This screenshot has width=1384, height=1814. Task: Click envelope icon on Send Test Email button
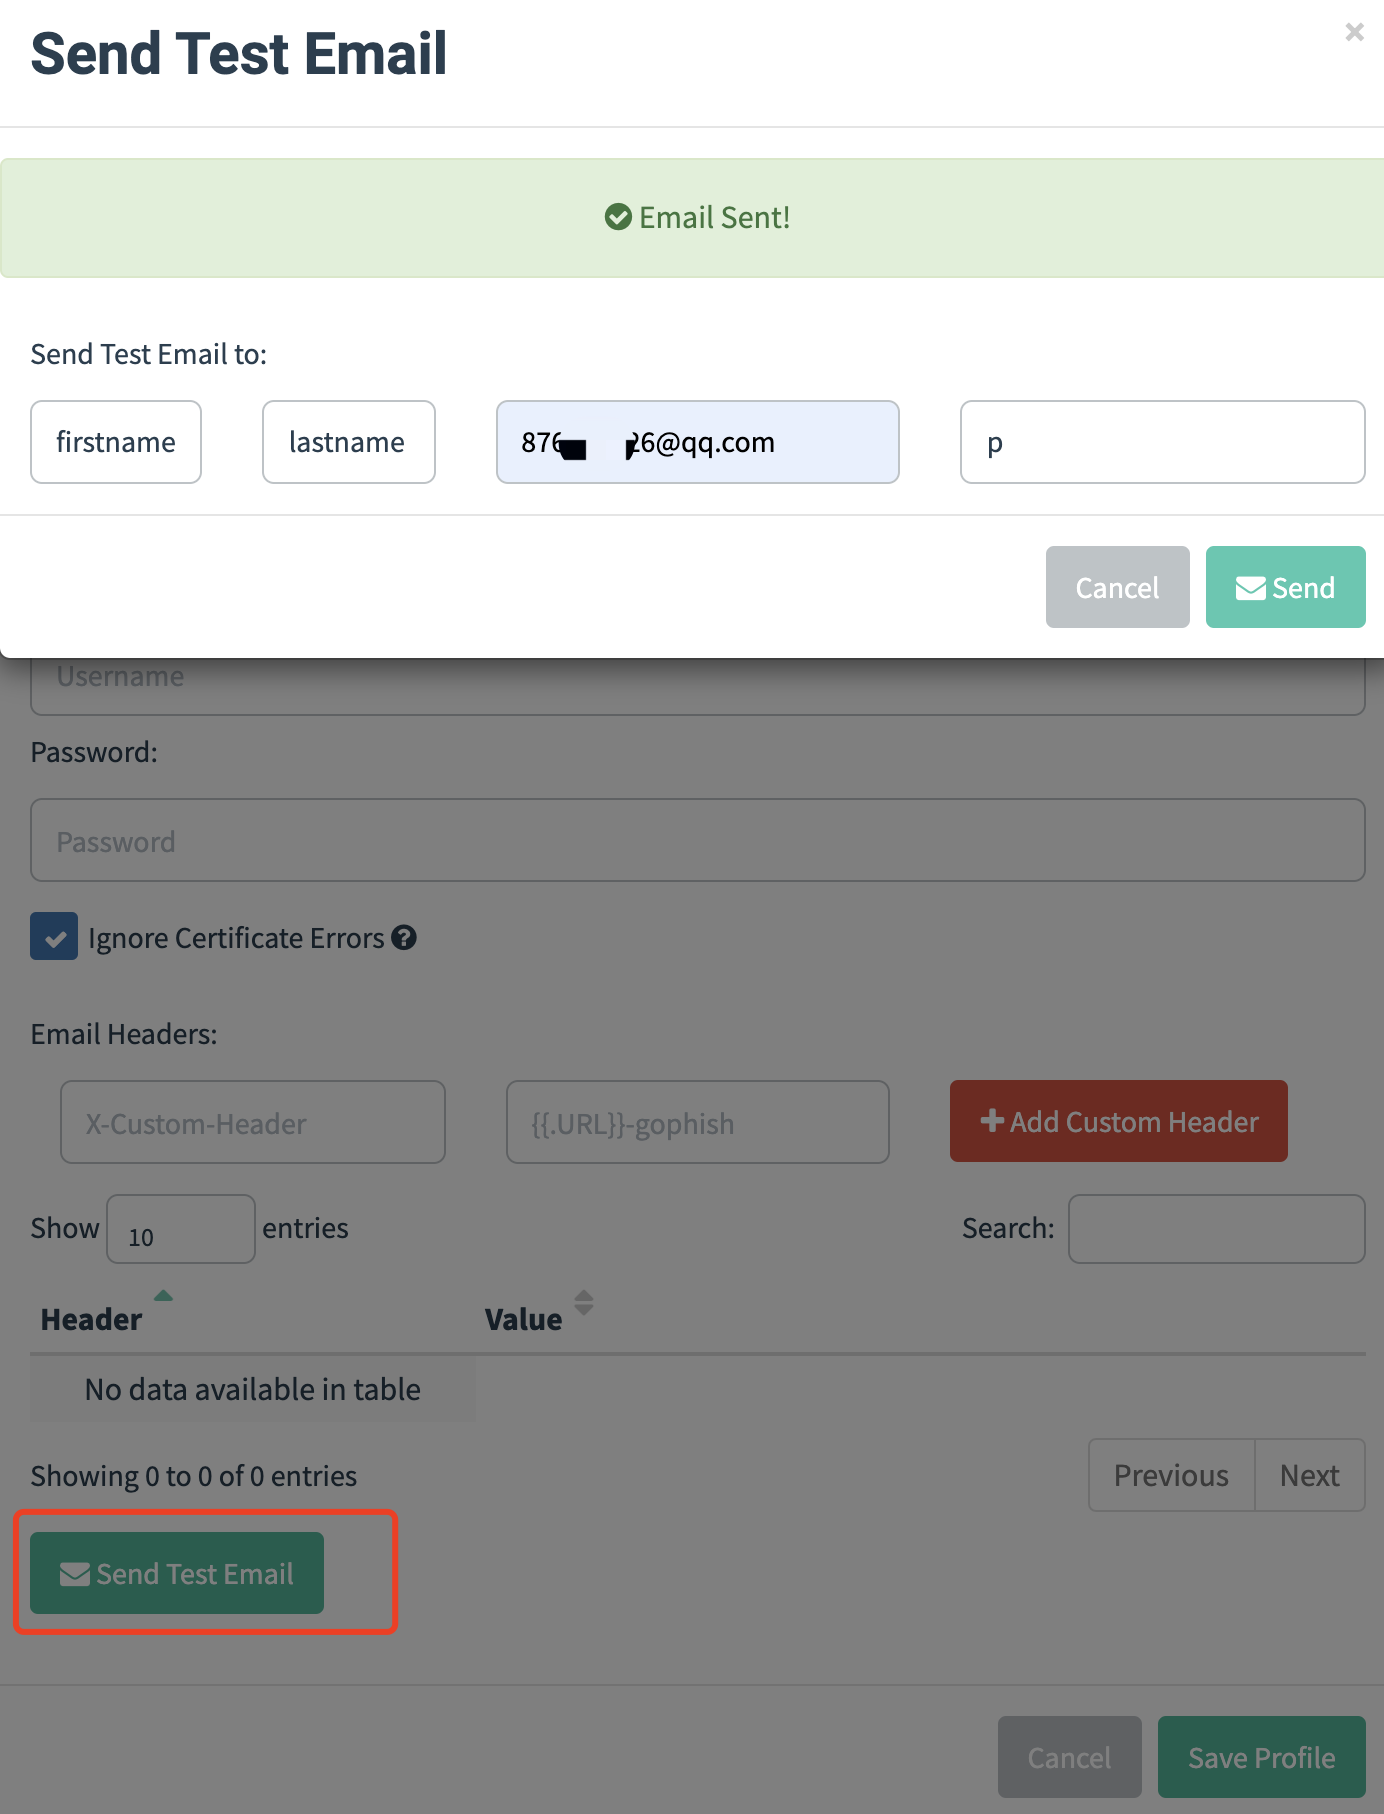pos(75,1574)
